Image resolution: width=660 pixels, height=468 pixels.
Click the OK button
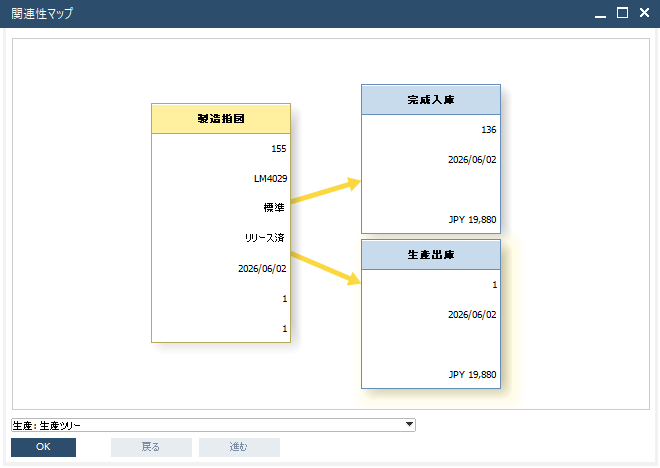pos(43,447)
